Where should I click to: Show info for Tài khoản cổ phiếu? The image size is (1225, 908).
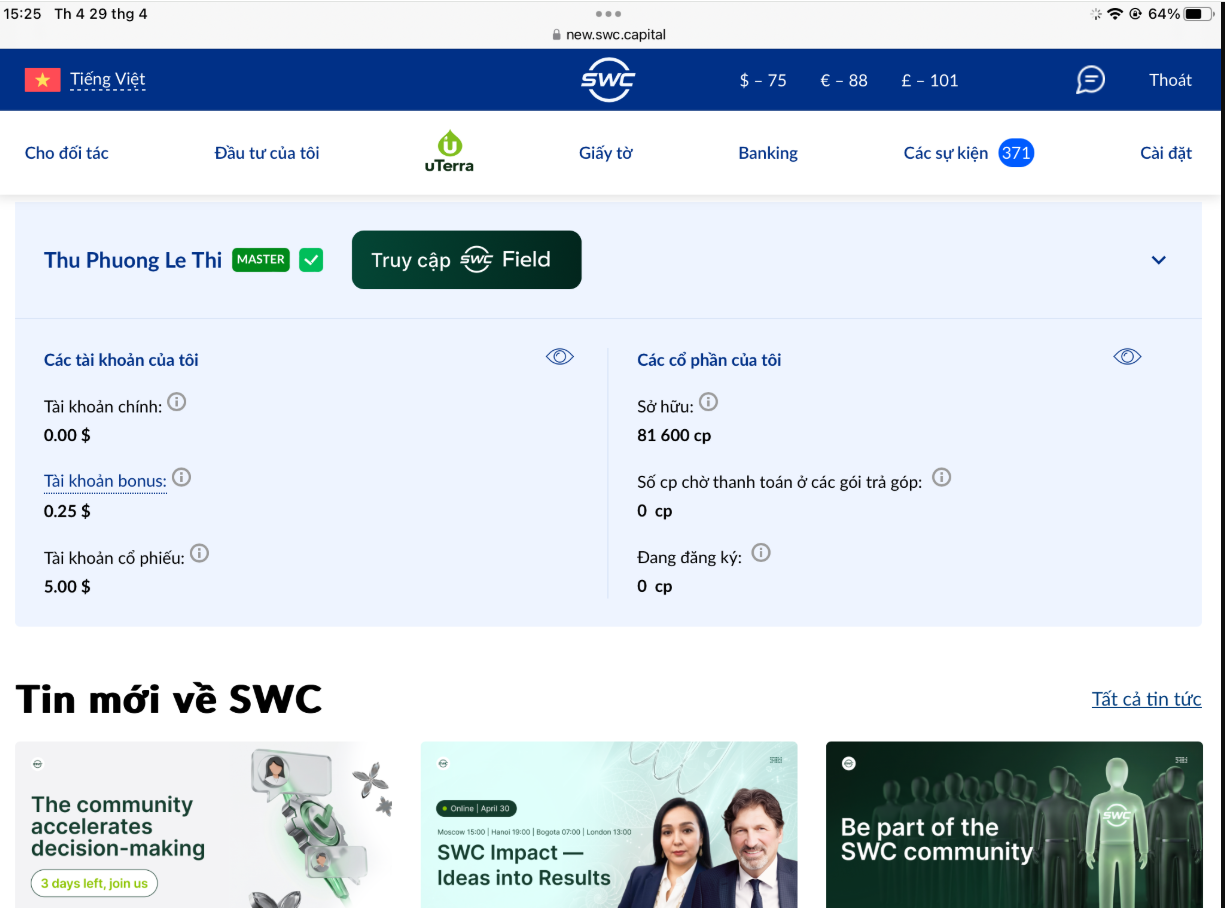[199, 553]
